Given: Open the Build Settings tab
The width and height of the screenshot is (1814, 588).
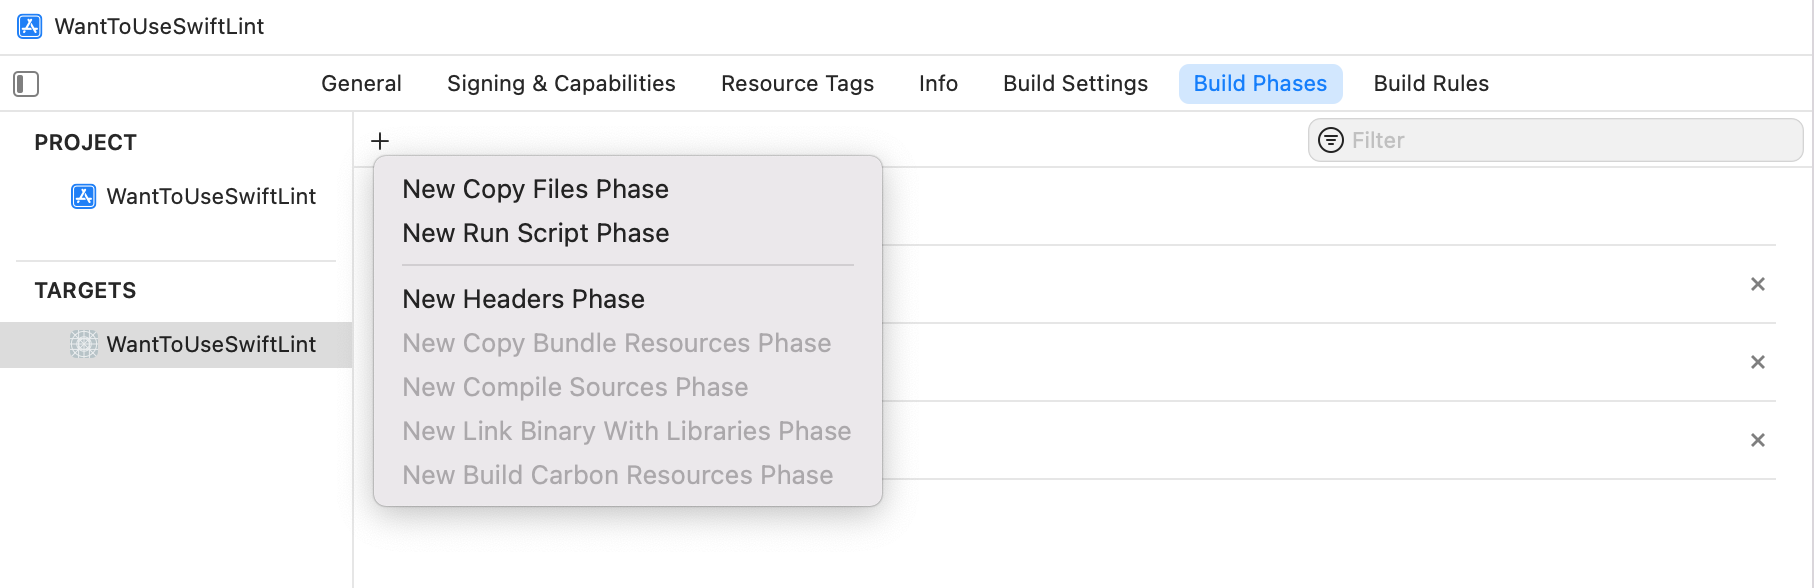Looking at the screenshot, I should [x=1075, y=84].
